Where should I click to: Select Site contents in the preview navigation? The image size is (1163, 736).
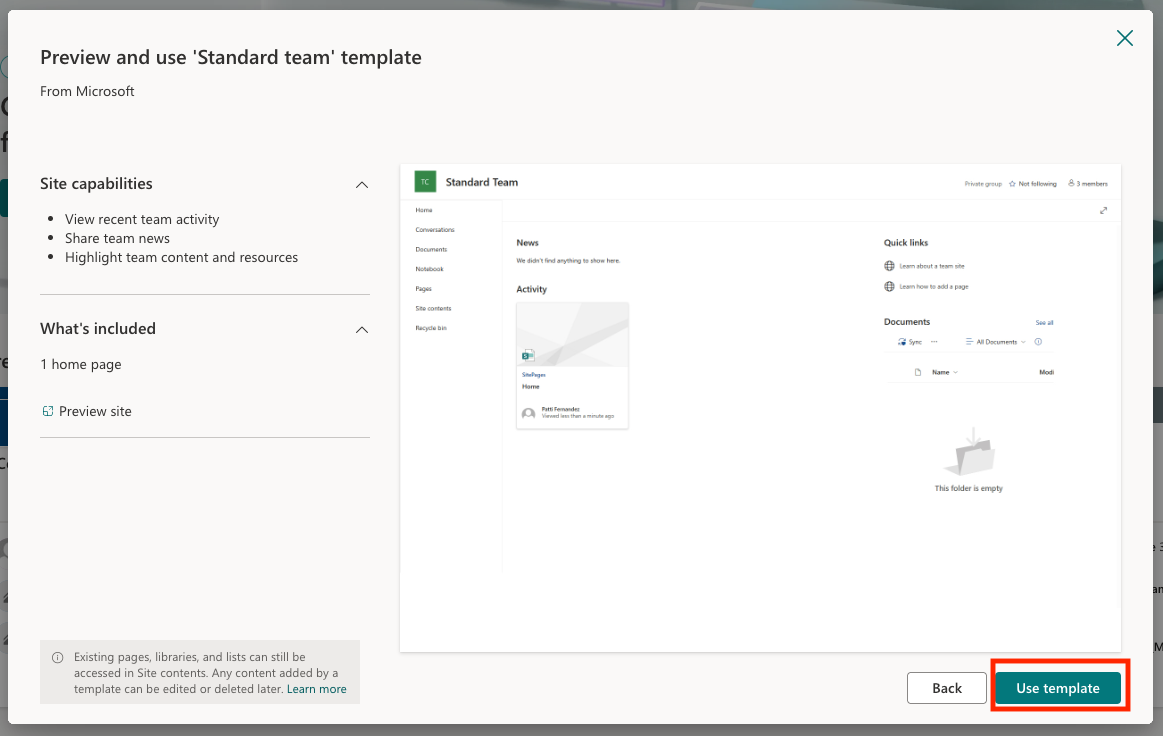433,308
